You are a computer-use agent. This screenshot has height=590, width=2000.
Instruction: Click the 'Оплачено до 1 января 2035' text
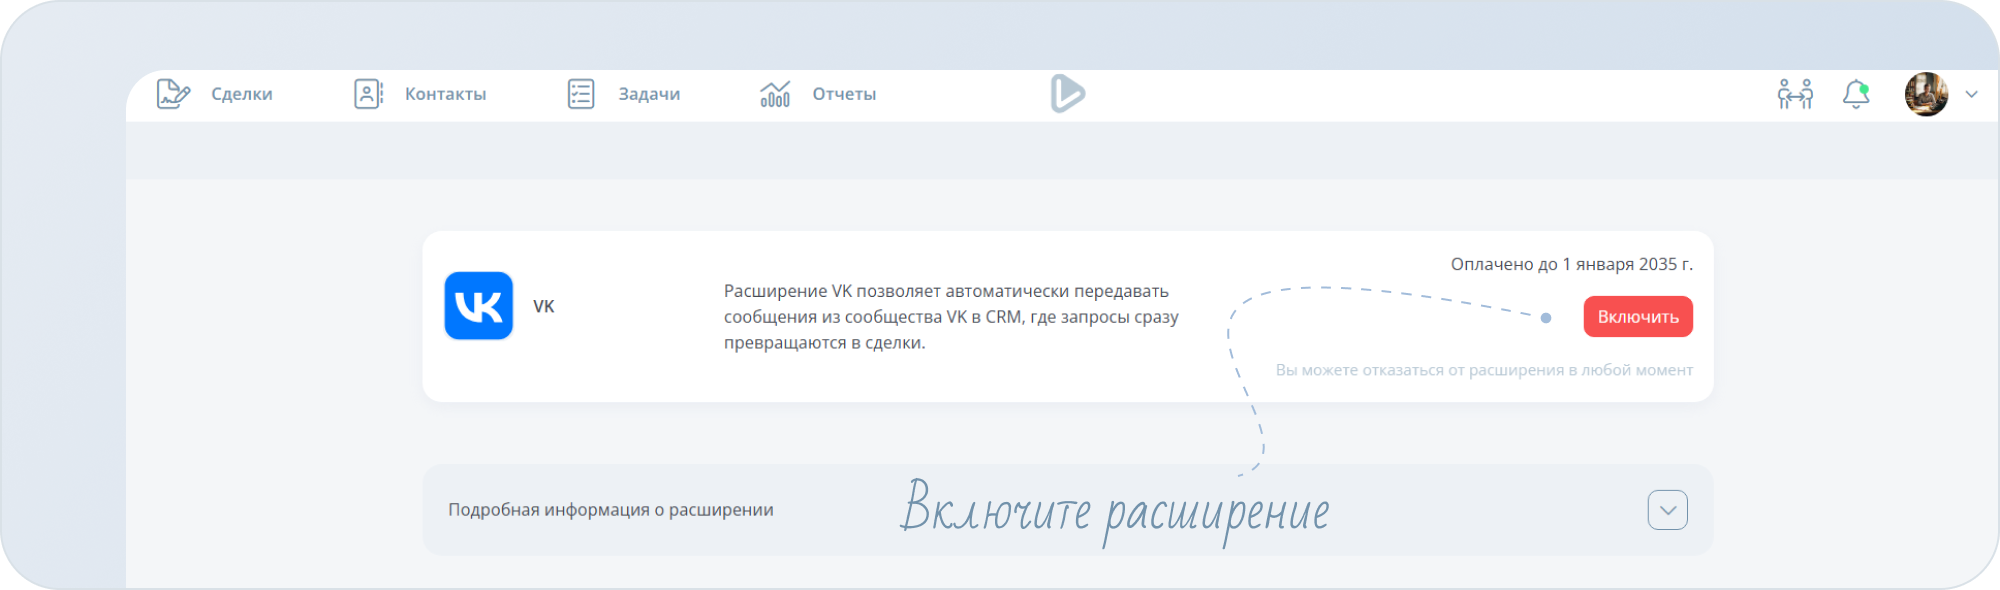click(x=1571, y=264)
